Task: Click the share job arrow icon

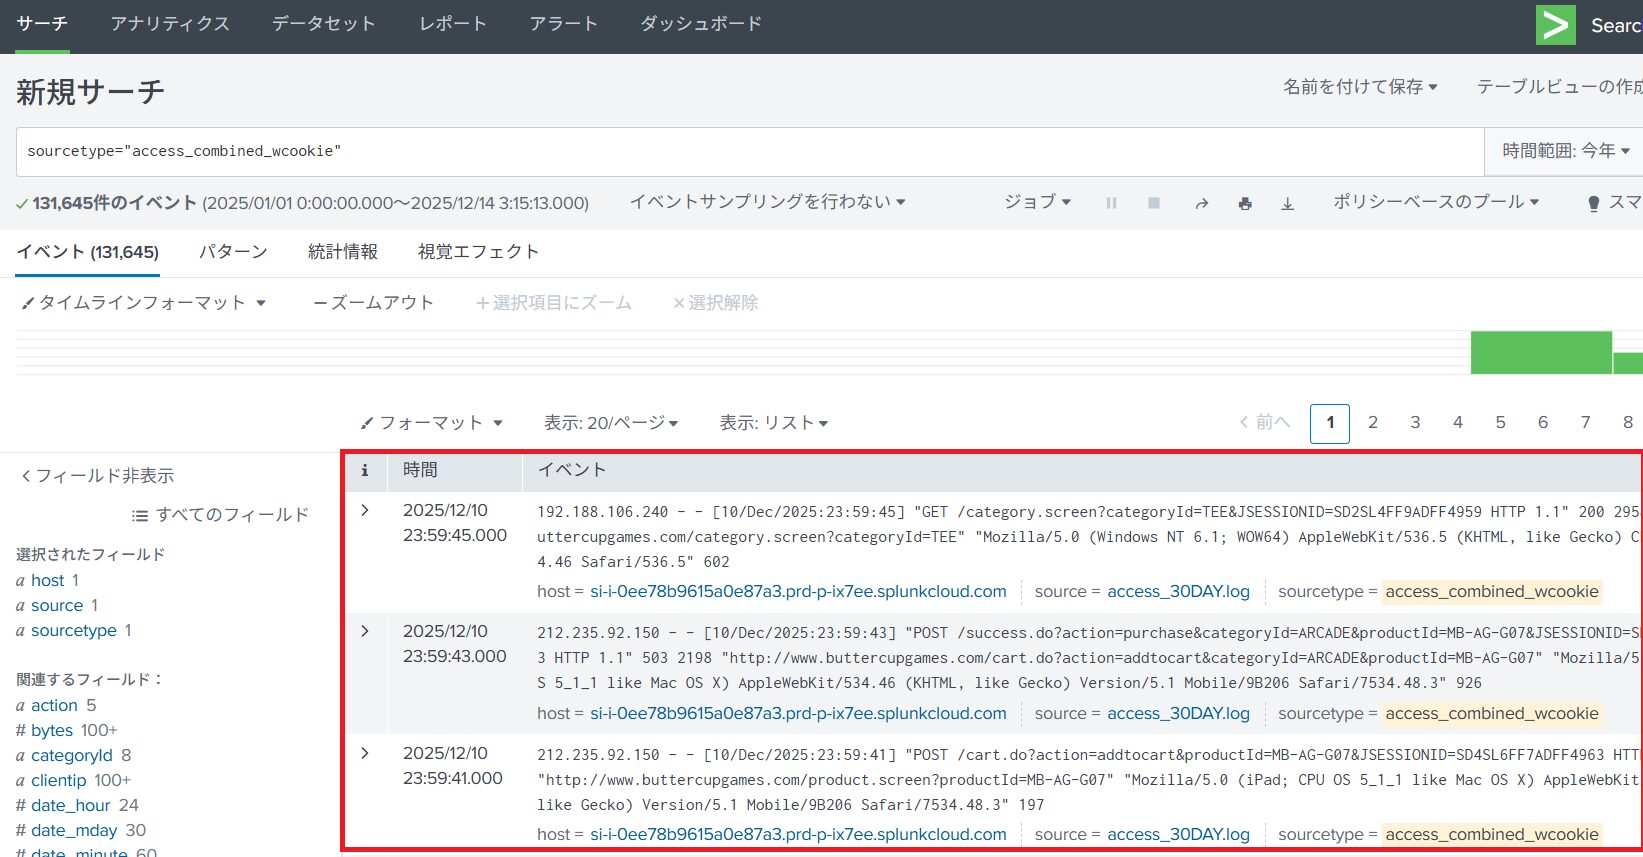Action: point(1201,203)
